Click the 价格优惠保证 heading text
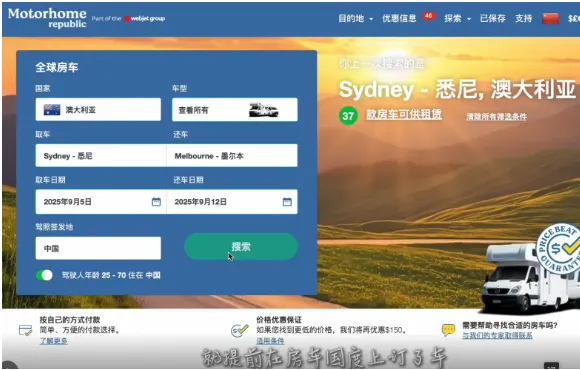580x370 pixels. click(x=279, y=320)
